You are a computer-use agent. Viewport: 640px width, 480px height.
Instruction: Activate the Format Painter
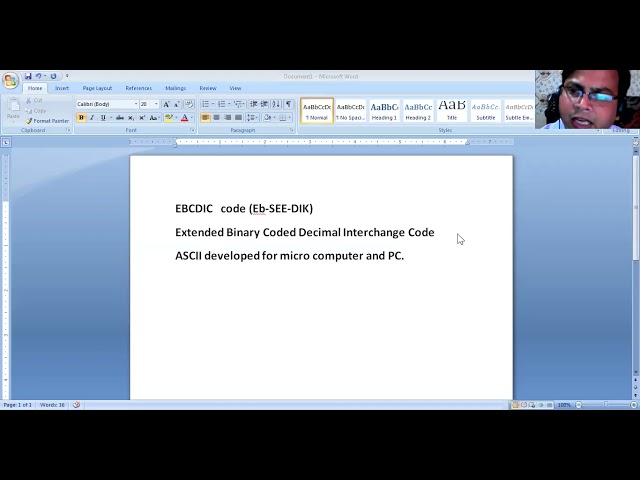tap(47, 121)
